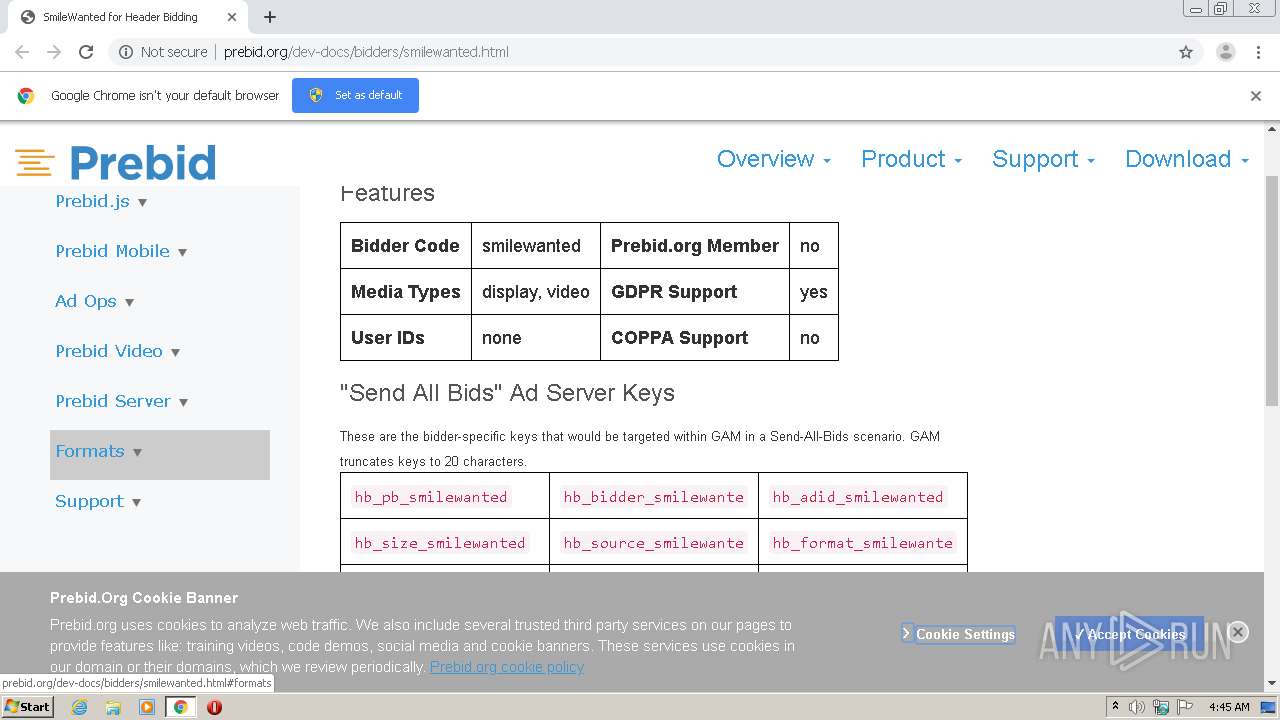Screen dimensions: 1280x720
Task: Click the hb_size_smilewanted key
Action: pyautogui.click(x=440, y=543)
